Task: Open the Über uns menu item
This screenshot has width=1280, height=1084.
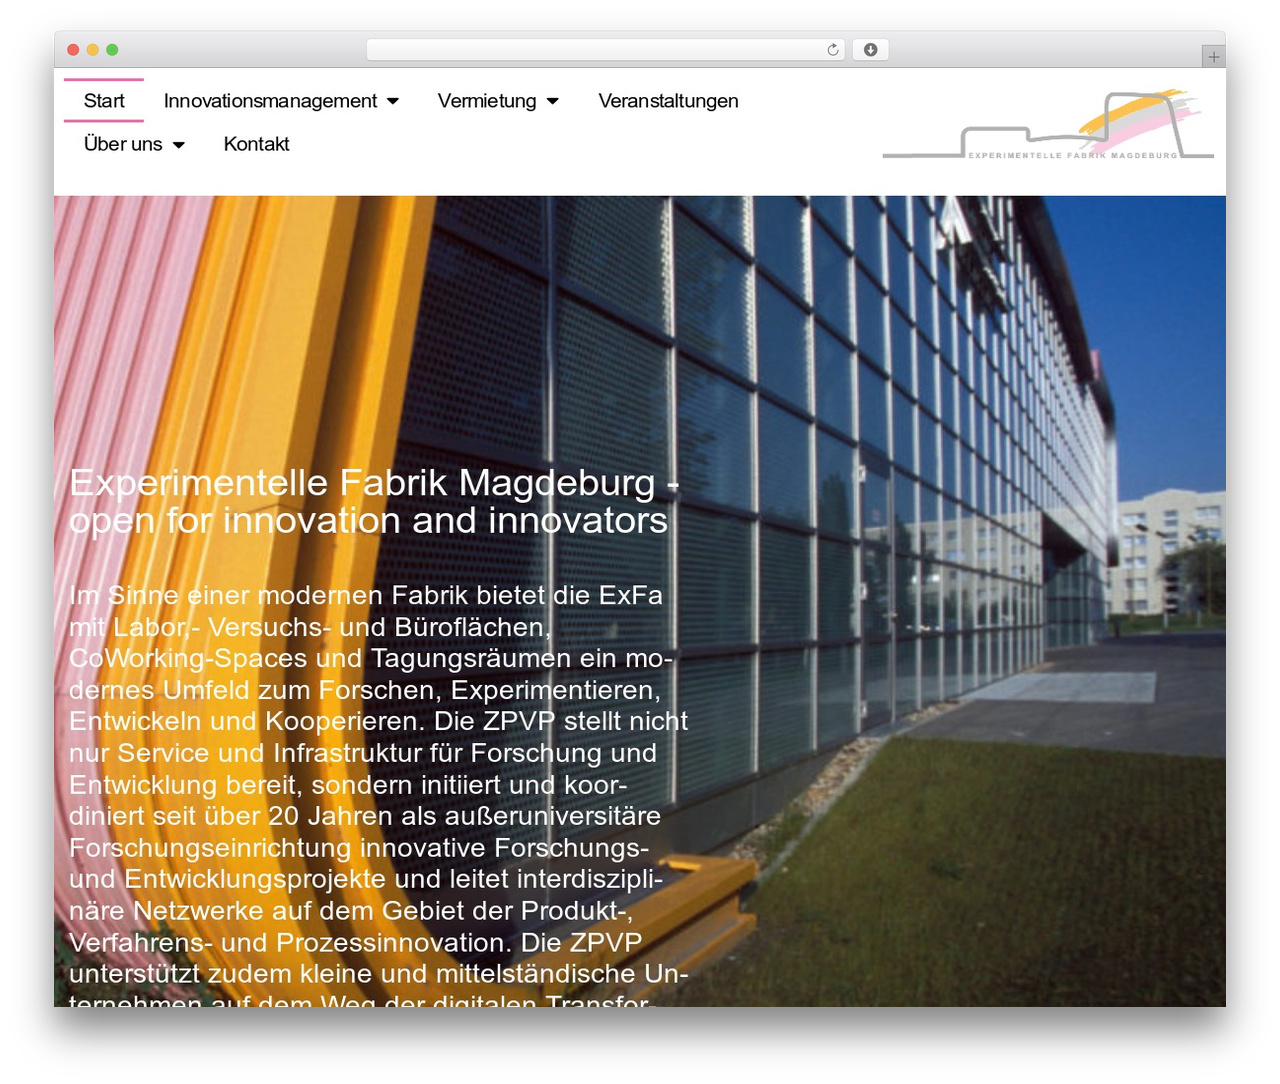Action: pos(123,144)
